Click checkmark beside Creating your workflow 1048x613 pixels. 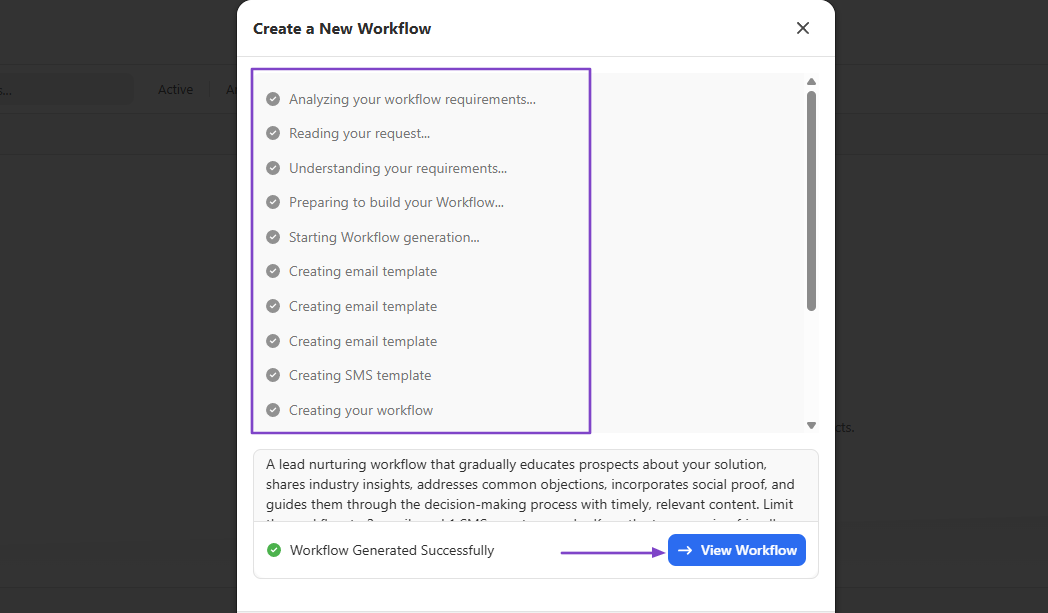(x=273, y=410)
